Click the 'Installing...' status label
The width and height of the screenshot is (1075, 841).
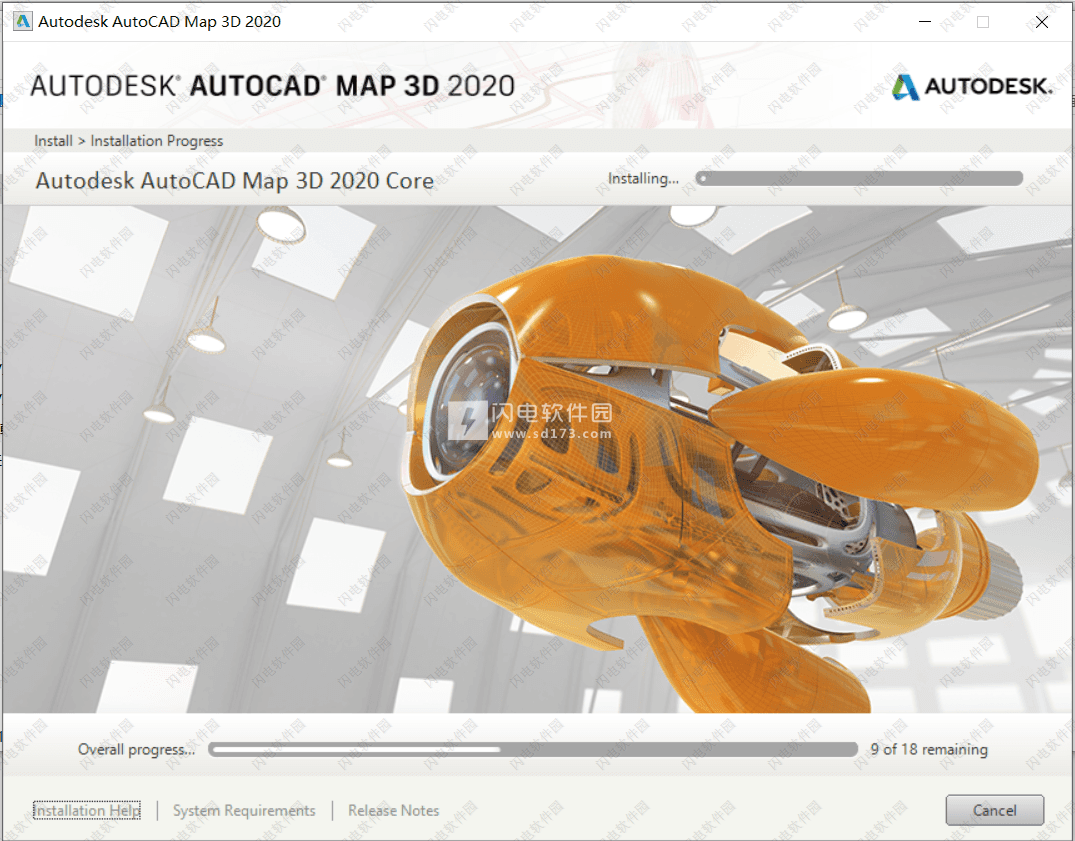643,178
